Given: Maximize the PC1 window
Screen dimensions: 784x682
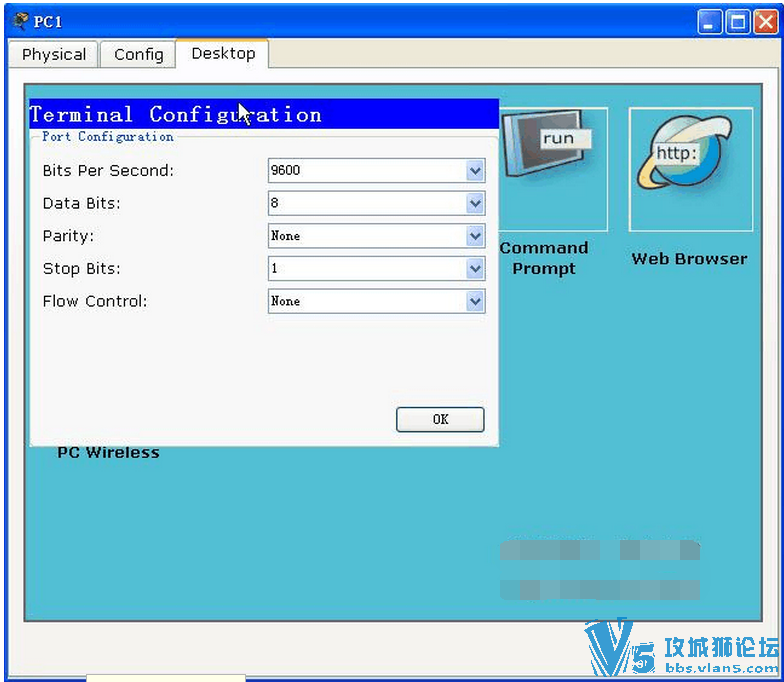Looking at the screenshot, I should click(x=738, y=22).
